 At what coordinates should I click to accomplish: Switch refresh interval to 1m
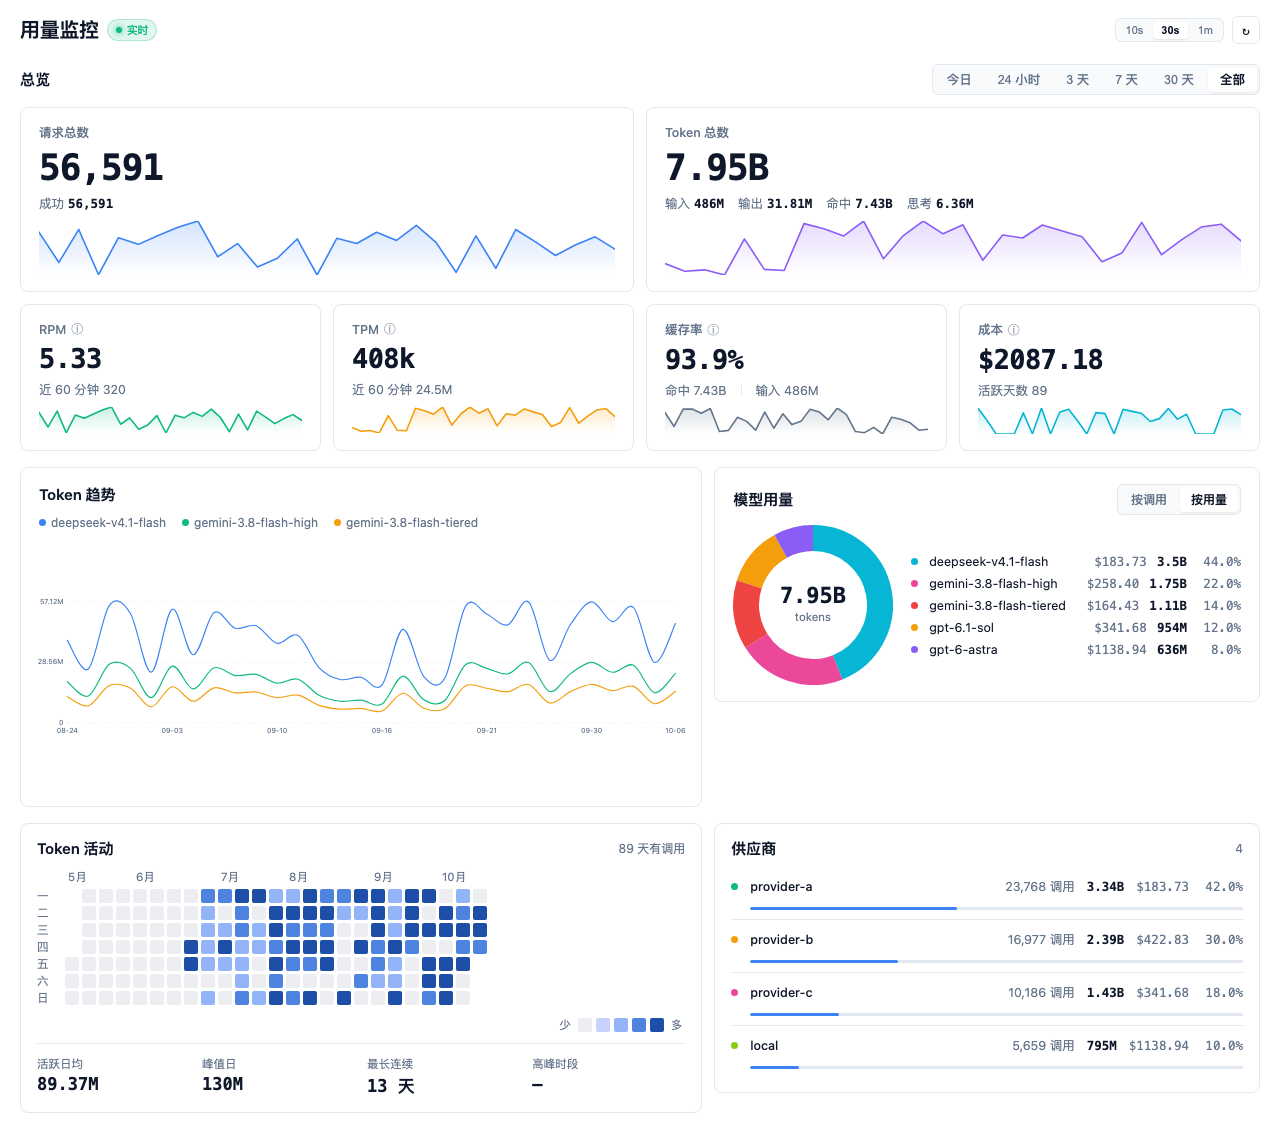[1206, 30]
